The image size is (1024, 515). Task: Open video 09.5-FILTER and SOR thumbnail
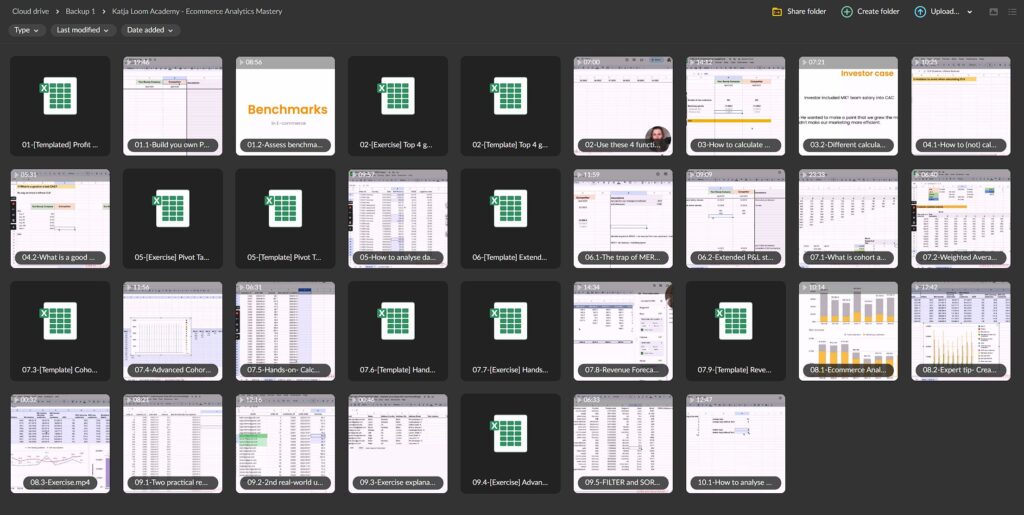click(x=623, y=443)
